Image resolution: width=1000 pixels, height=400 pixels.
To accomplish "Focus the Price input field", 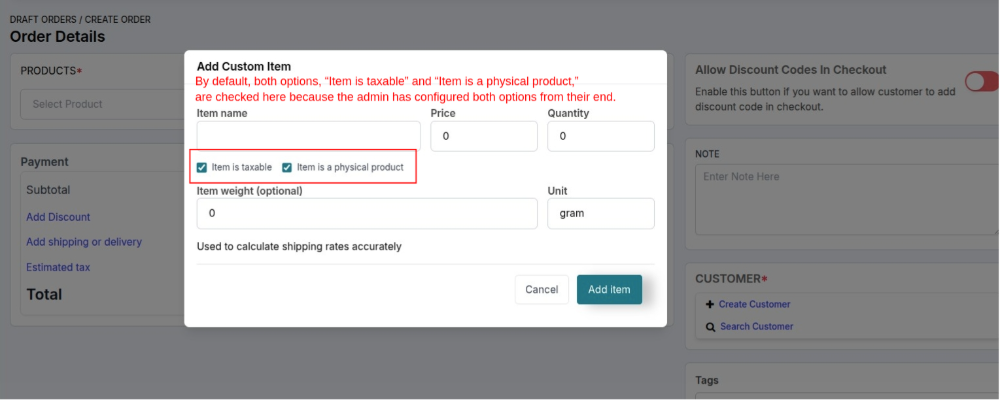I will tap(484, 136).
